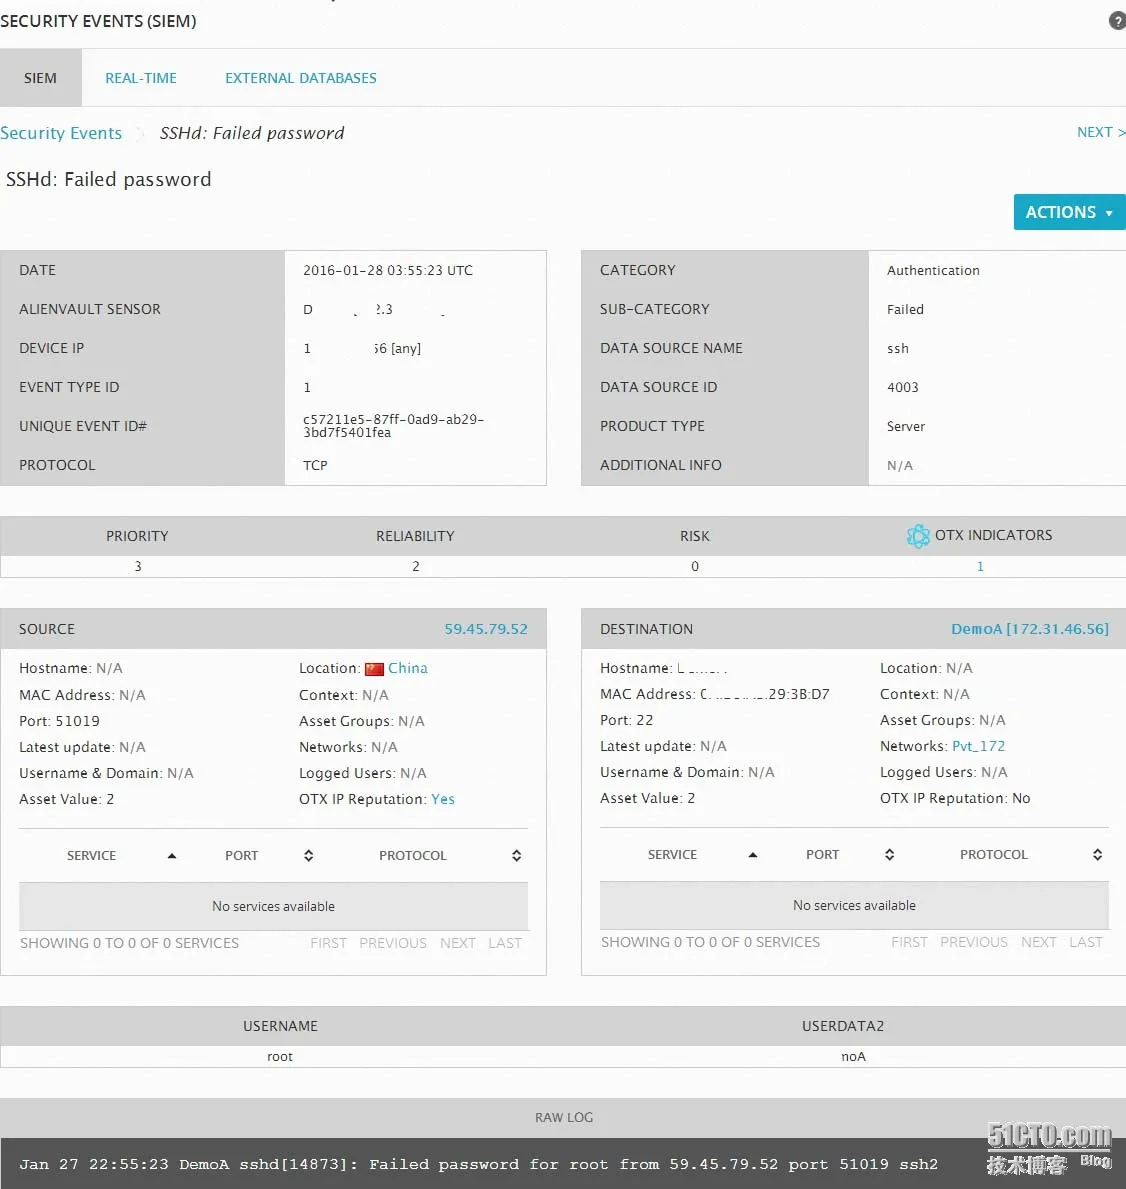
Task: Select the date value 2016-01-28 03:55:23 UTC
Action: 387,271
